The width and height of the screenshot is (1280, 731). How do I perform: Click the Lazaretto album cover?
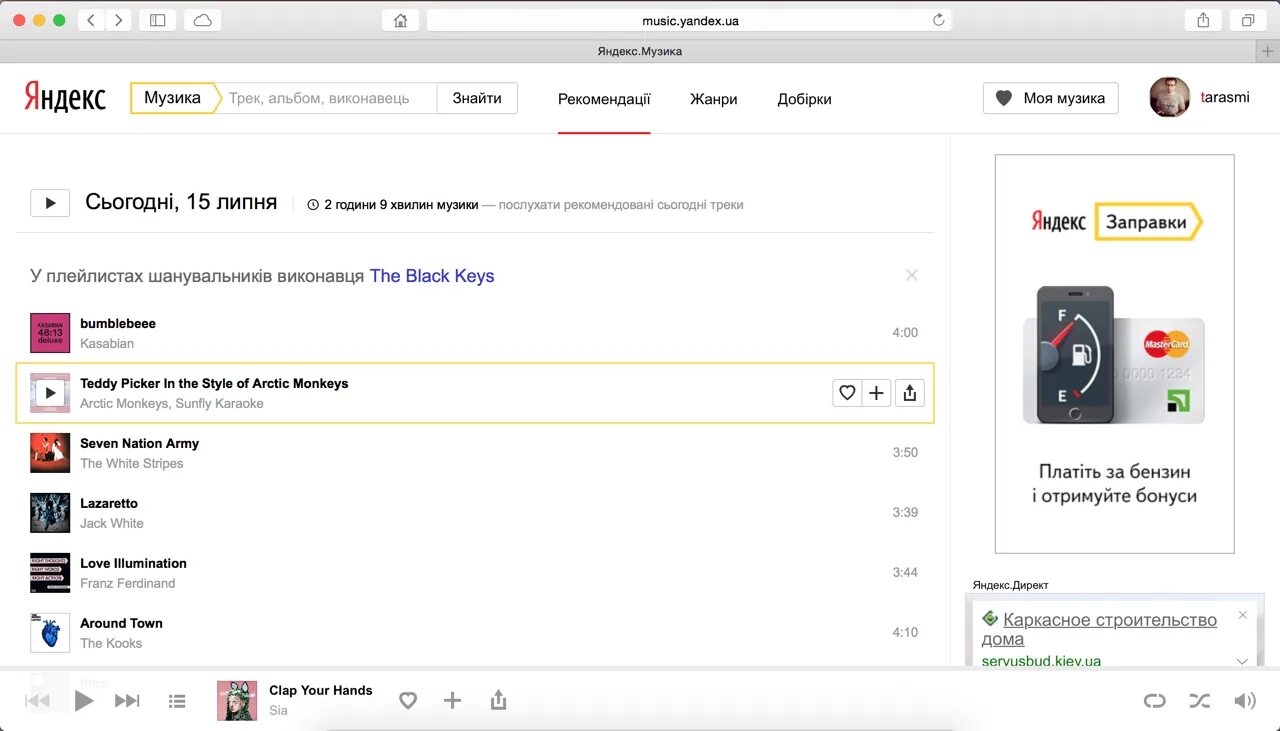pyautogui.click(x=50, y=513)
